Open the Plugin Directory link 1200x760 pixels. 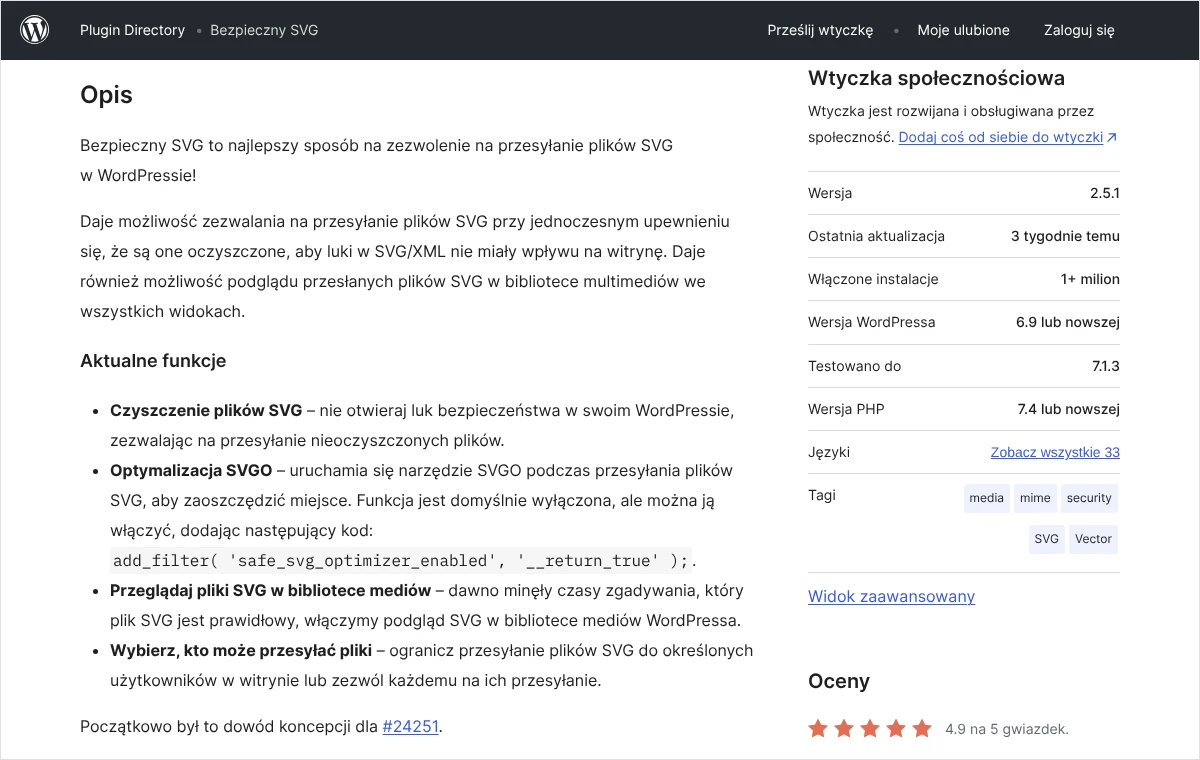(x=132, y=30)
